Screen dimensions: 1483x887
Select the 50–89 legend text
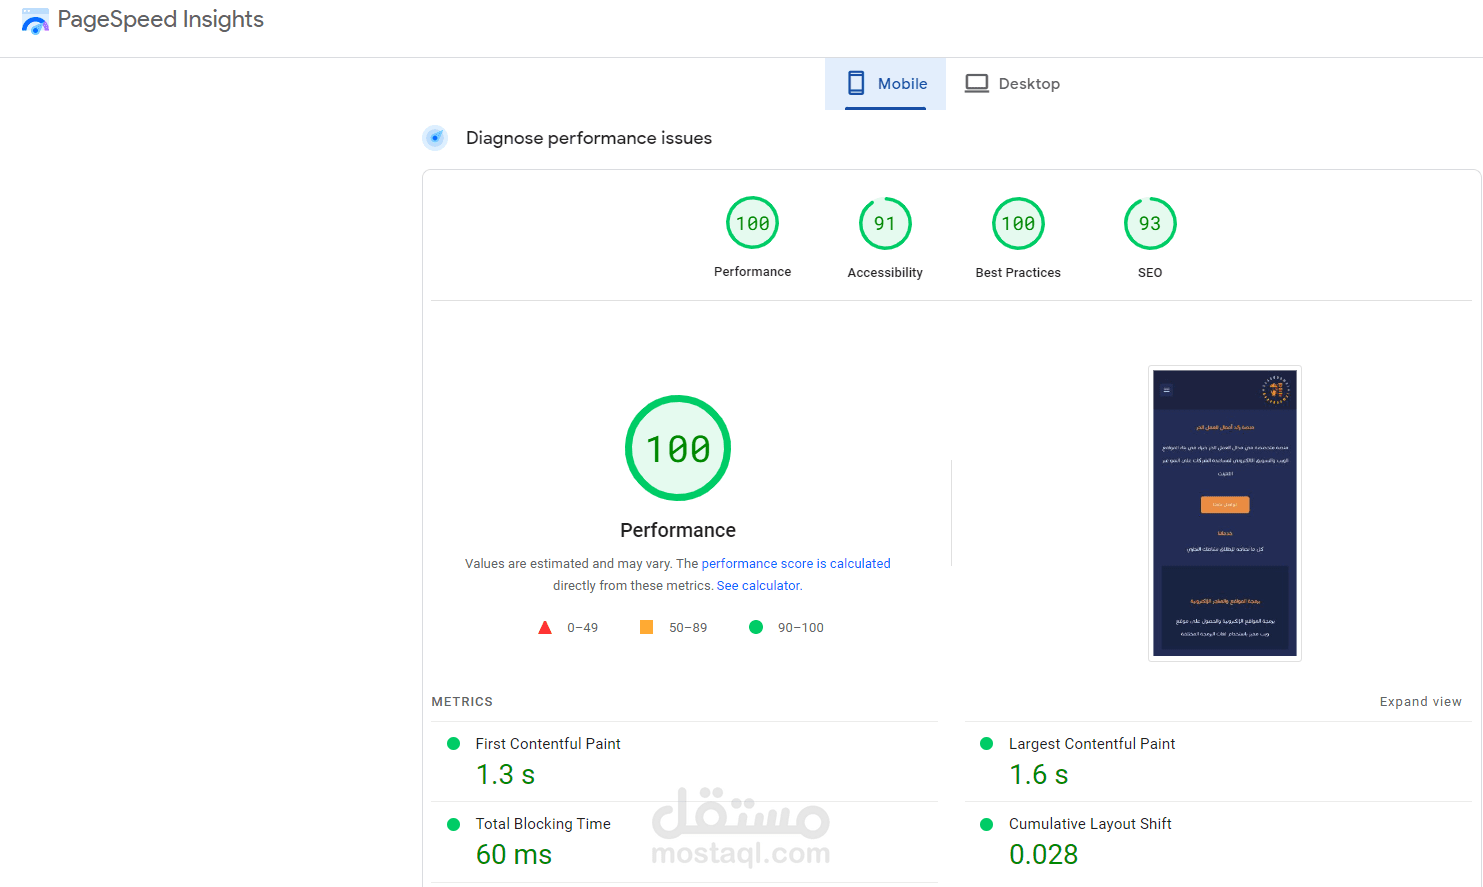click(688, 628)
